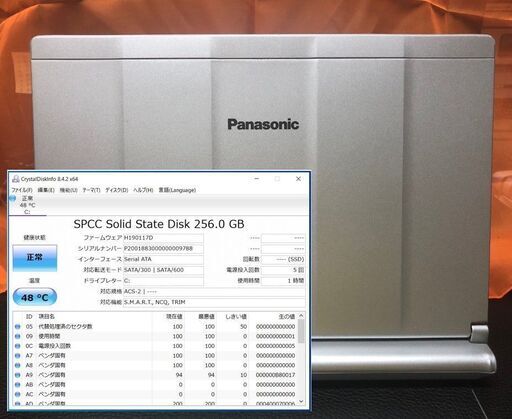Open the 機能(U) menu

click(68, 190)
